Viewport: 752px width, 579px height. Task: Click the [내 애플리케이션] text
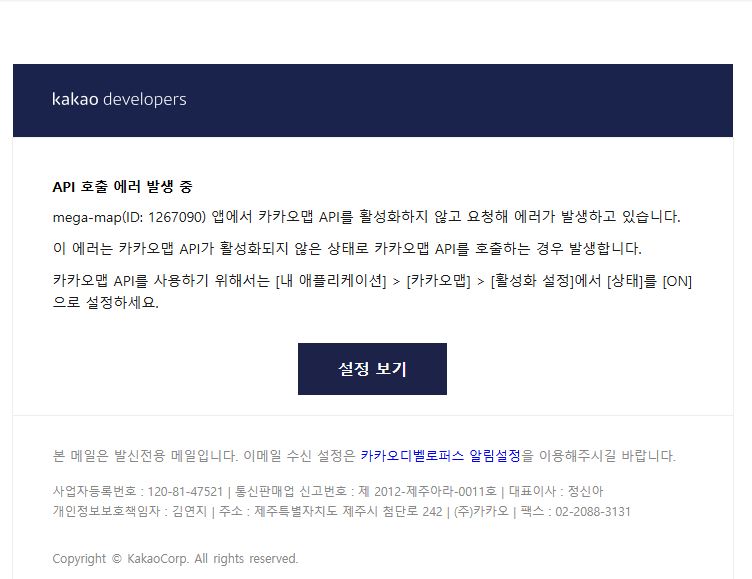point(331,281)
